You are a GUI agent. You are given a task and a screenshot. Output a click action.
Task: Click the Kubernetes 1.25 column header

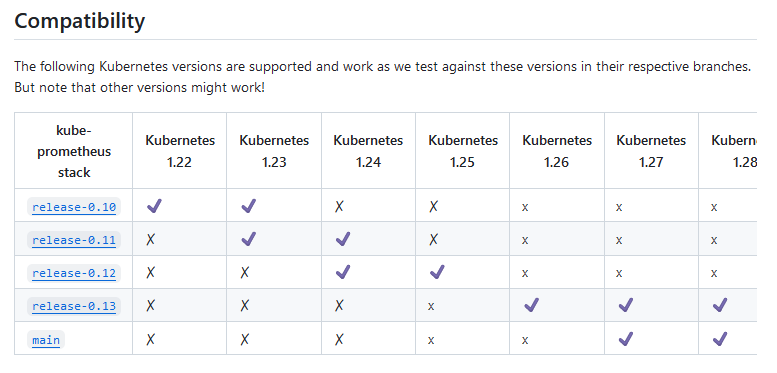pos(463,151)
